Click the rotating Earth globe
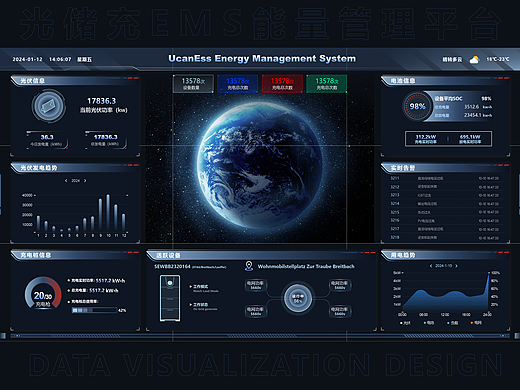520x390 pixels. click(260, 166)
